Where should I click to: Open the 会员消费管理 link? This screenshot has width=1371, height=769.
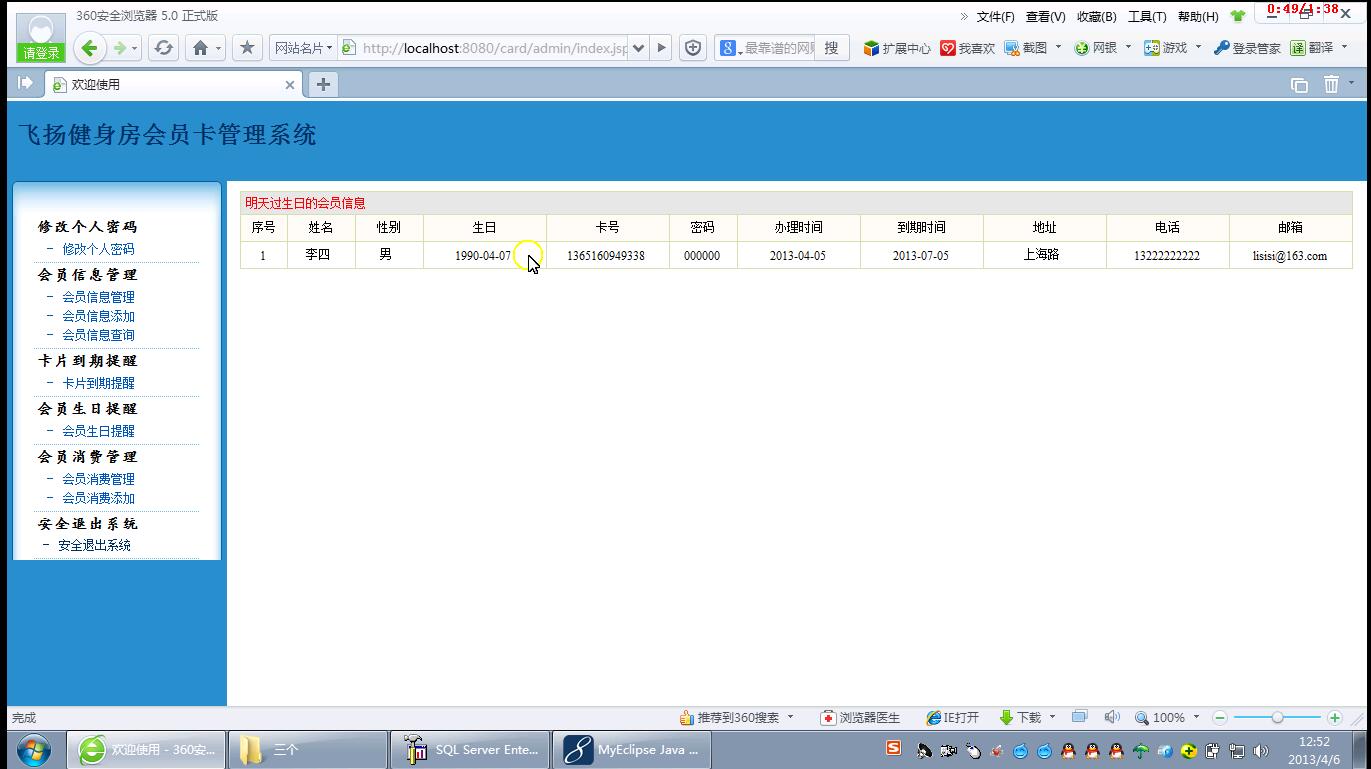coord(98,479)
